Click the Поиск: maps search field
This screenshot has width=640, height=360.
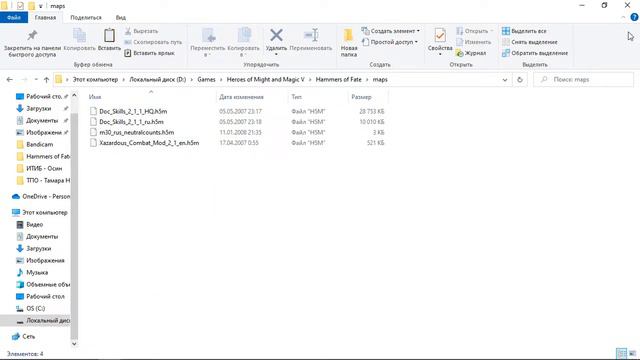point(584,80)
